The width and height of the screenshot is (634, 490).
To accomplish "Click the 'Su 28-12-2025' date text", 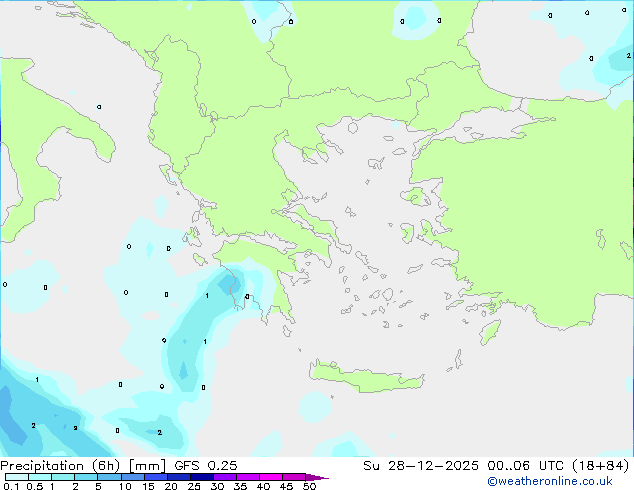I will click(x=421, y=466).
